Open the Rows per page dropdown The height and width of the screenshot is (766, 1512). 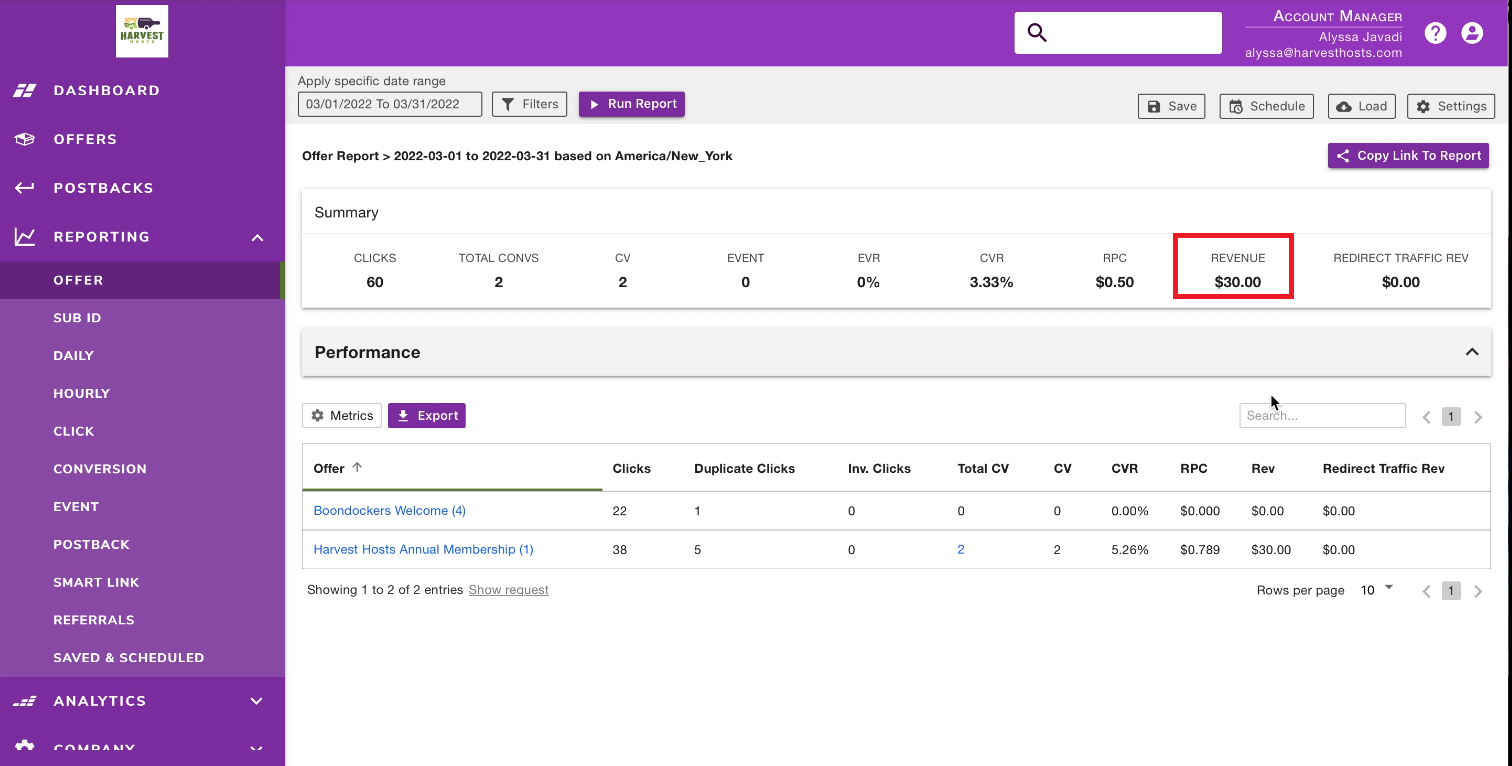(1377, 590)
